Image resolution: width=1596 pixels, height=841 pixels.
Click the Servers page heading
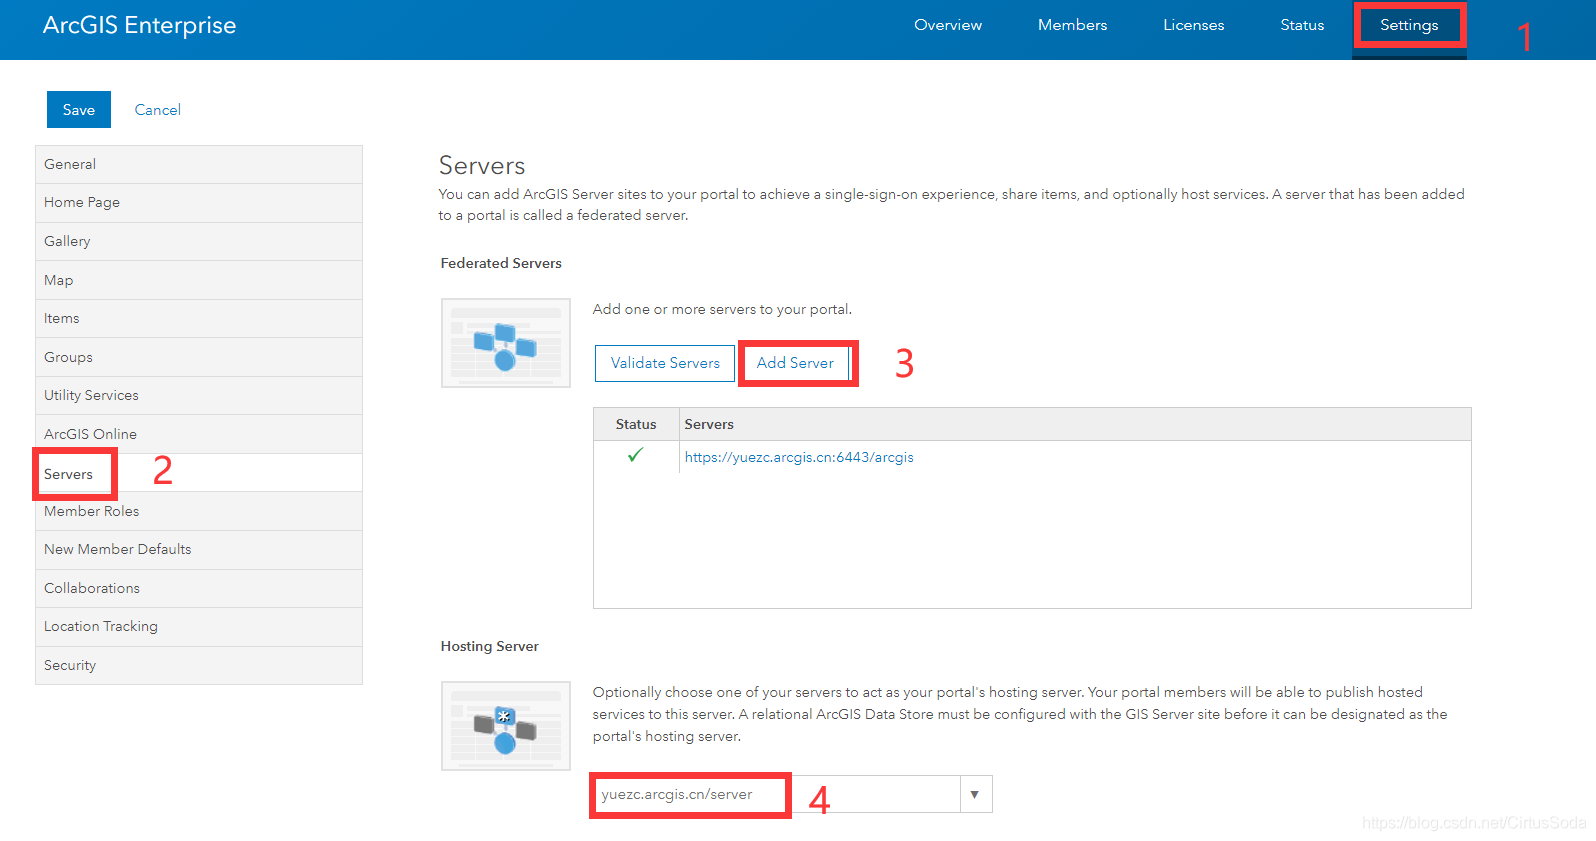[482, 166]
